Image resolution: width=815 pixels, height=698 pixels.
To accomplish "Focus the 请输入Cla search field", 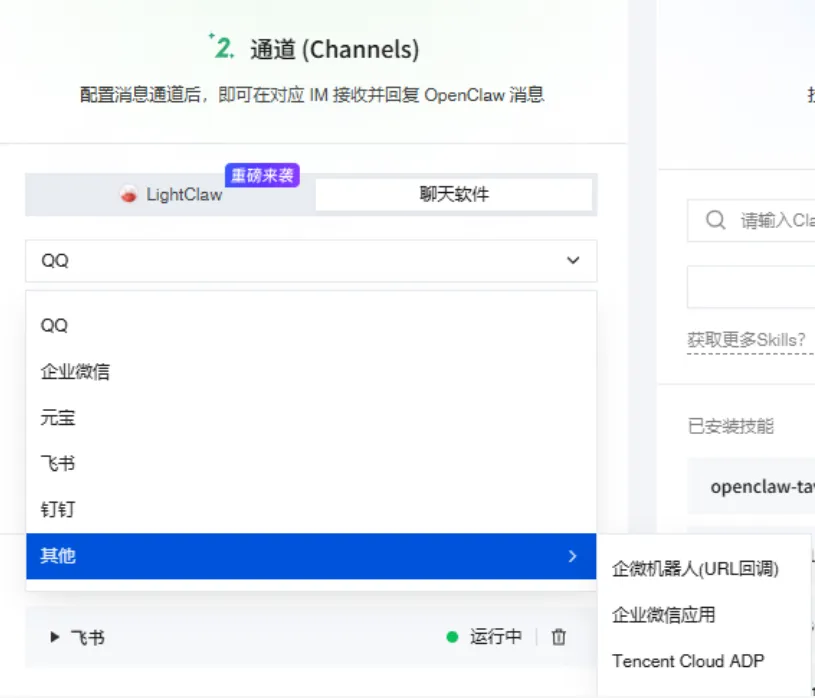I will (751, 220).
